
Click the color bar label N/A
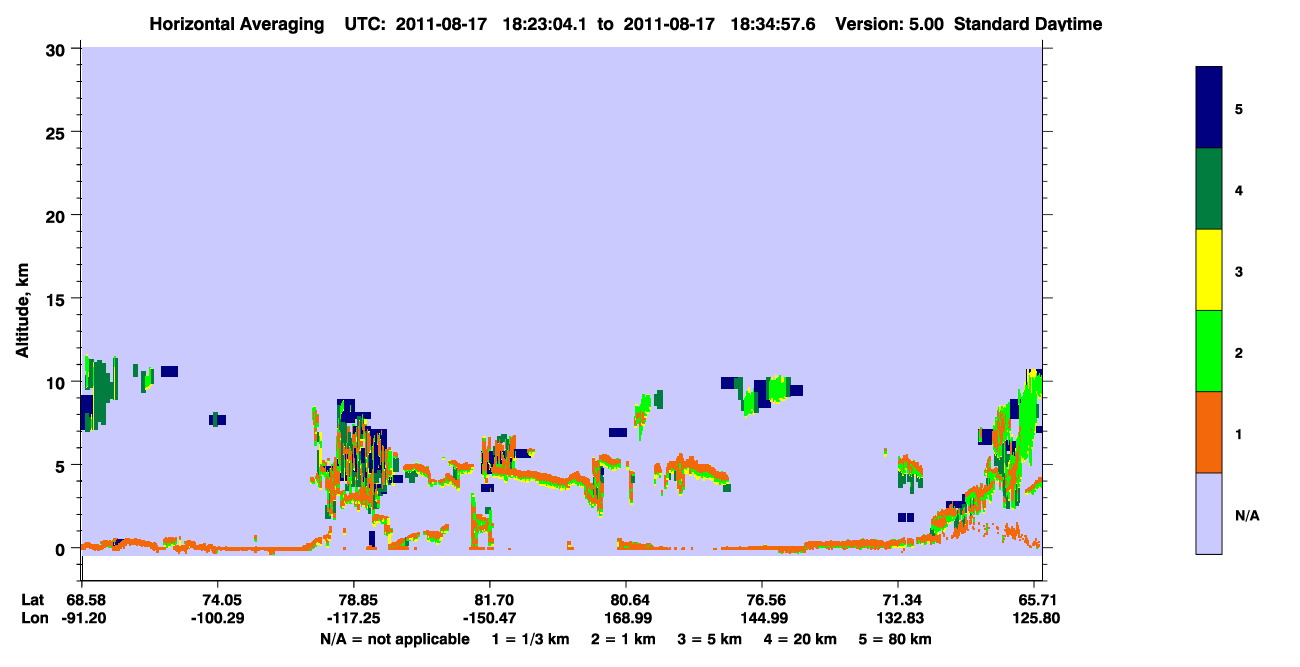tap(1247, 515)
